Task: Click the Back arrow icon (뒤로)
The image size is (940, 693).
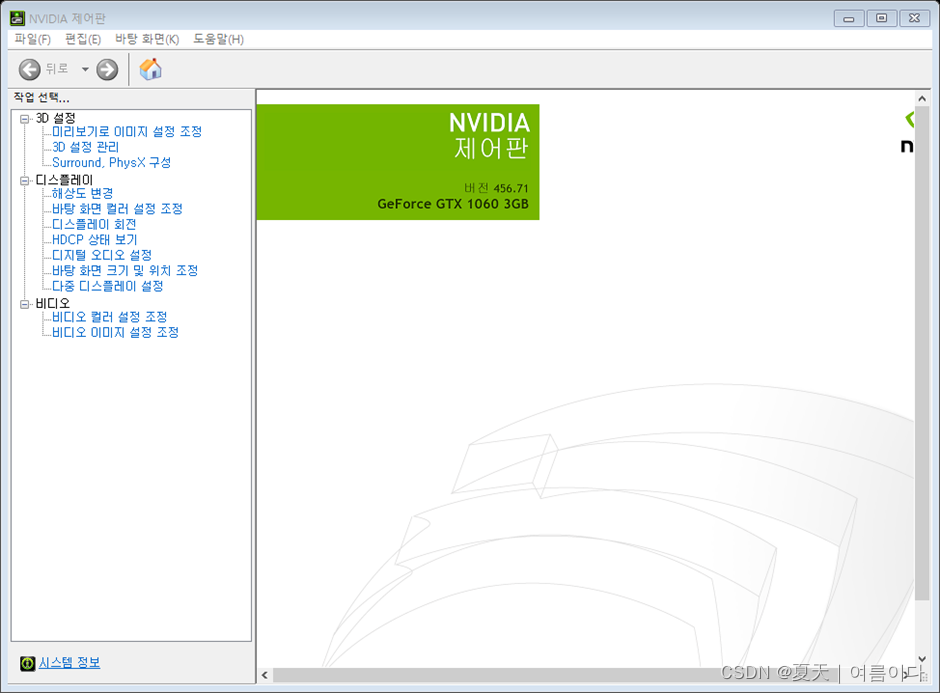Action: 29,70
